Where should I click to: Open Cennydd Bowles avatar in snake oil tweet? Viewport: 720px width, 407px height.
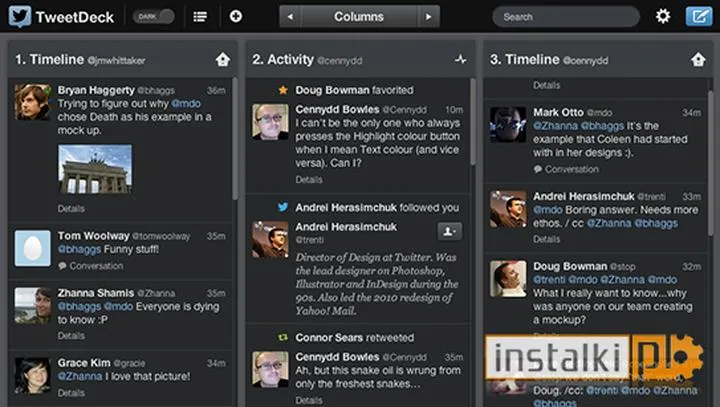[270, 369]
